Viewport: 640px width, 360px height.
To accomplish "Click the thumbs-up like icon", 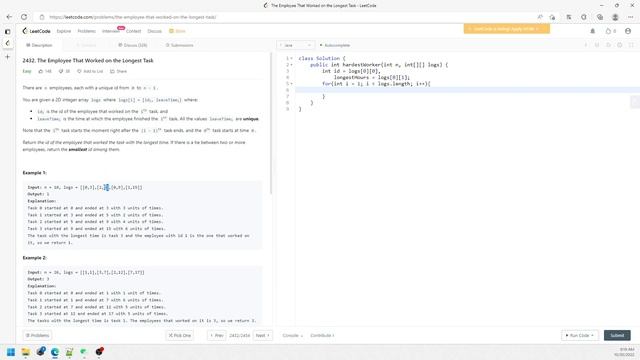I will click(x=41, y=71).
